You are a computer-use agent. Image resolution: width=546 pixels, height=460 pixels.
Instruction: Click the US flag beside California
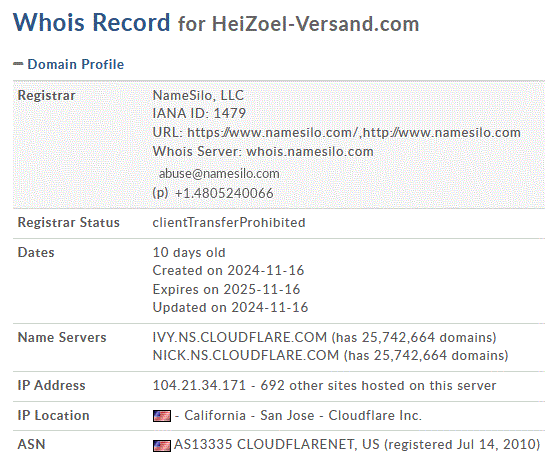162,416
